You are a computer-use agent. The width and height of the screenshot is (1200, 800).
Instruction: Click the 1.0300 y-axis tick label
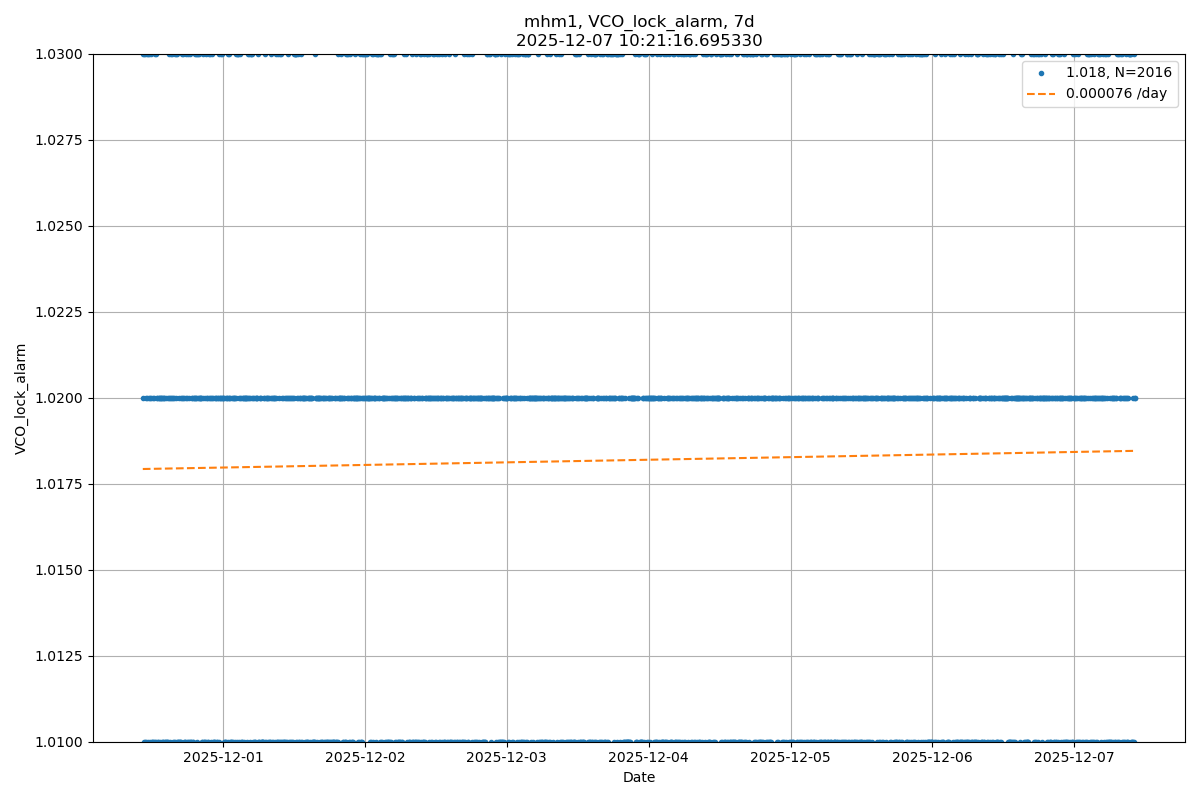pyautogui.click(x=61, y=54)
